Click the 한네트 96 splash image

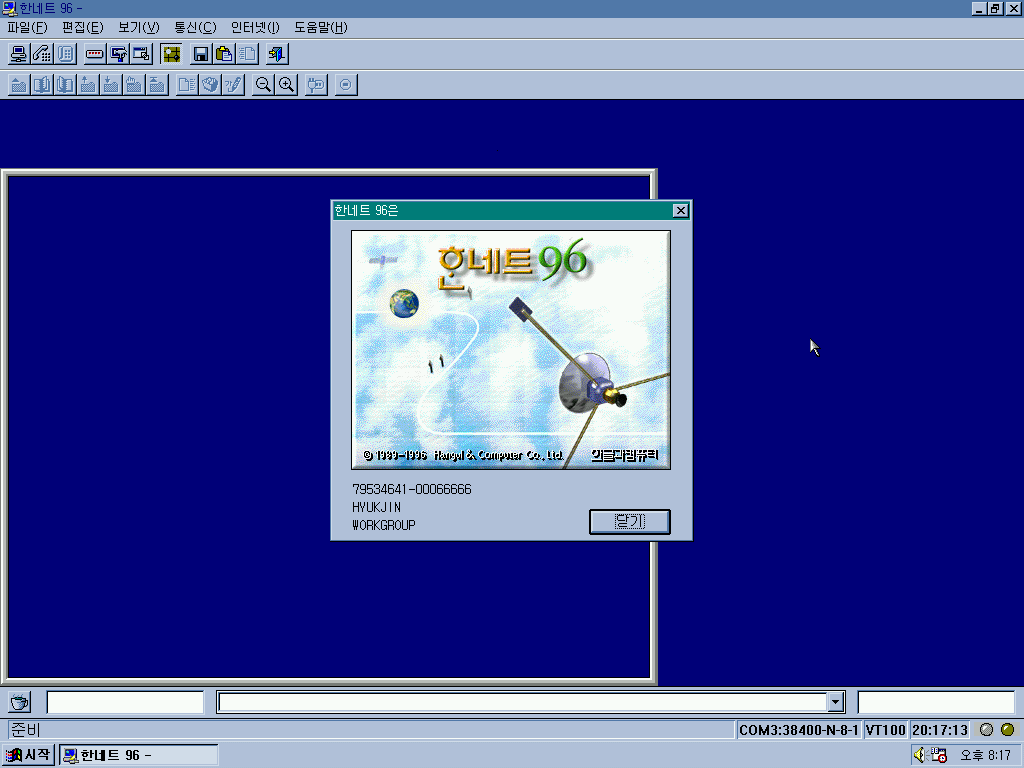tap(511, 349)
